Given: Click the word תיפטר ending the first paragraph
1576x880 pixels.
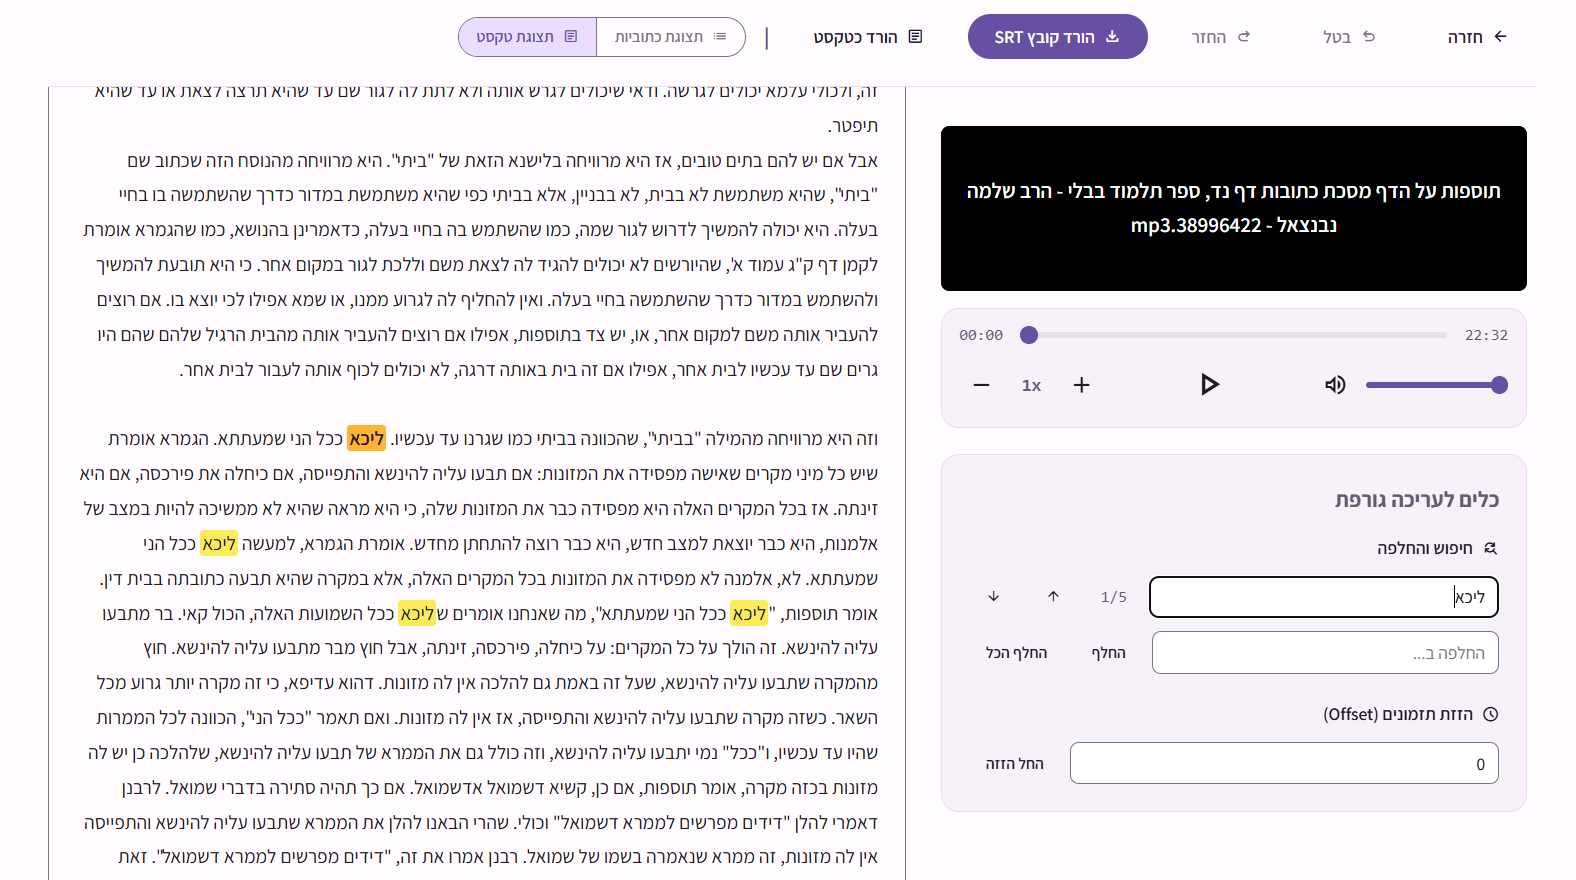Looking at the screenshot, I should [853, 126].
